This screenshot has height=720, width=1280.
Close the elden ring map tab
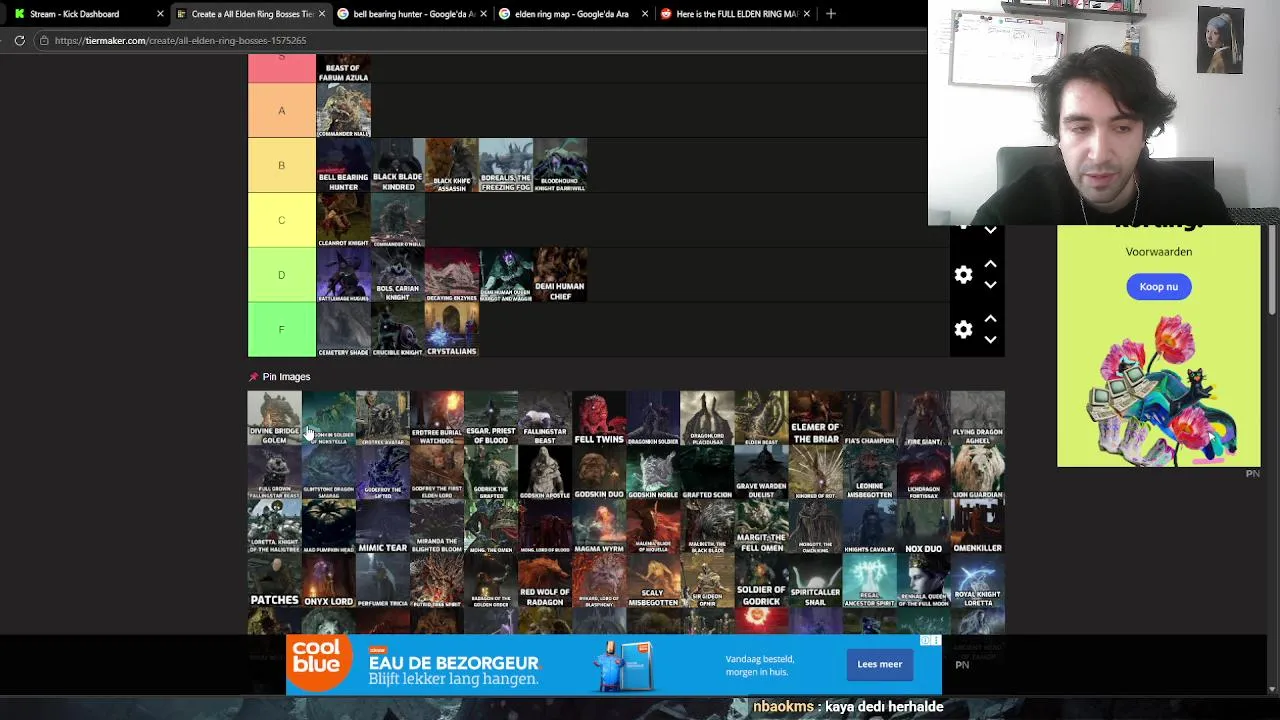coord(645,14)
